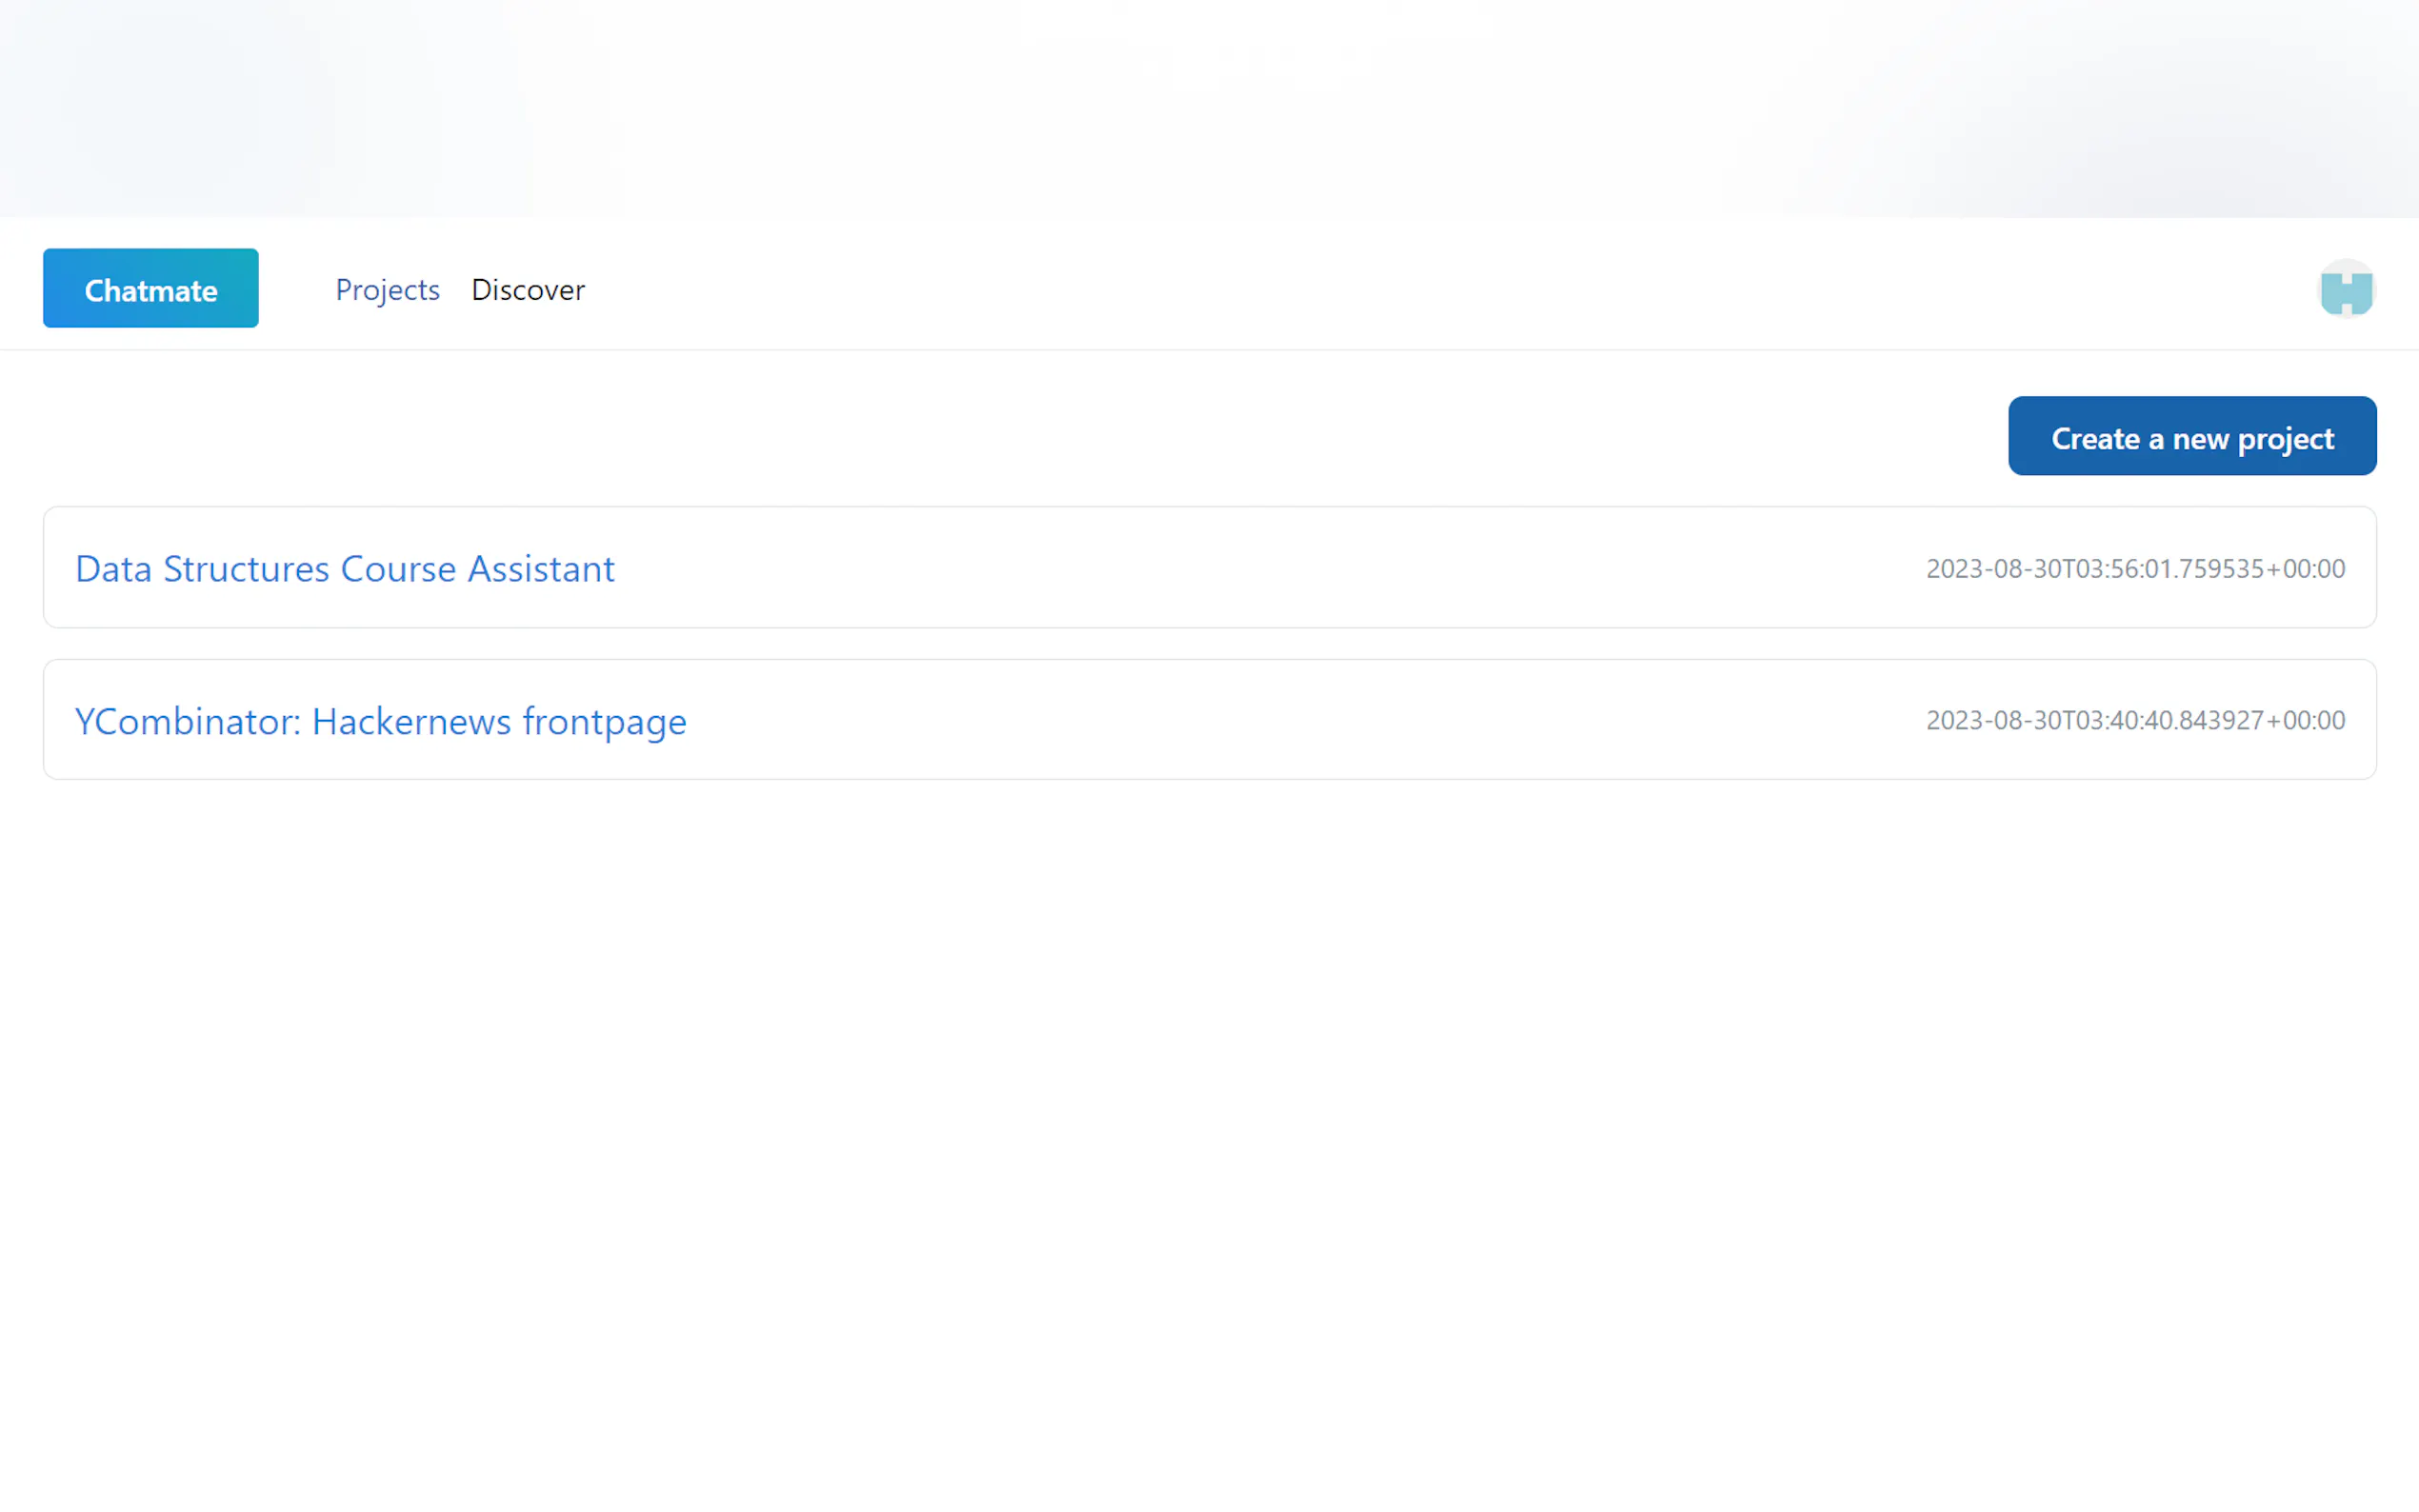This screenshot has height=1512, width=2419.
Task: Open Data Structures Course Assistant project
Action: point(344,569)
